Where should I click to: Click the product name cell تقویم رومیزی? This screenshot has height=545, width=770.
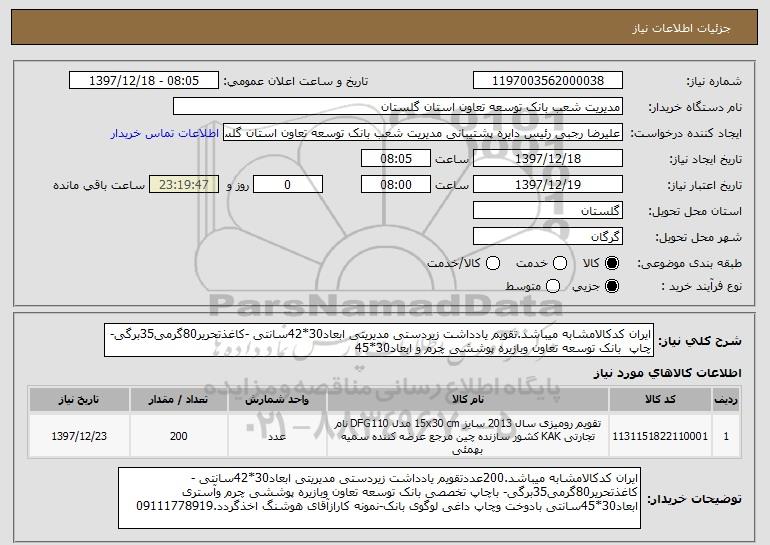pyautogui.click(x=468, y=436)
